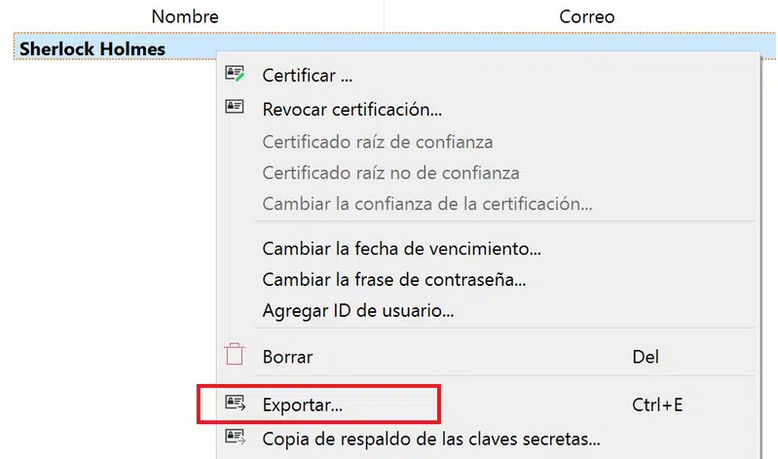Choose Revocar certificación... from the menu
The width and height of the screenshot is (778, 459).
pyautogui.click(x=488, y=109)
